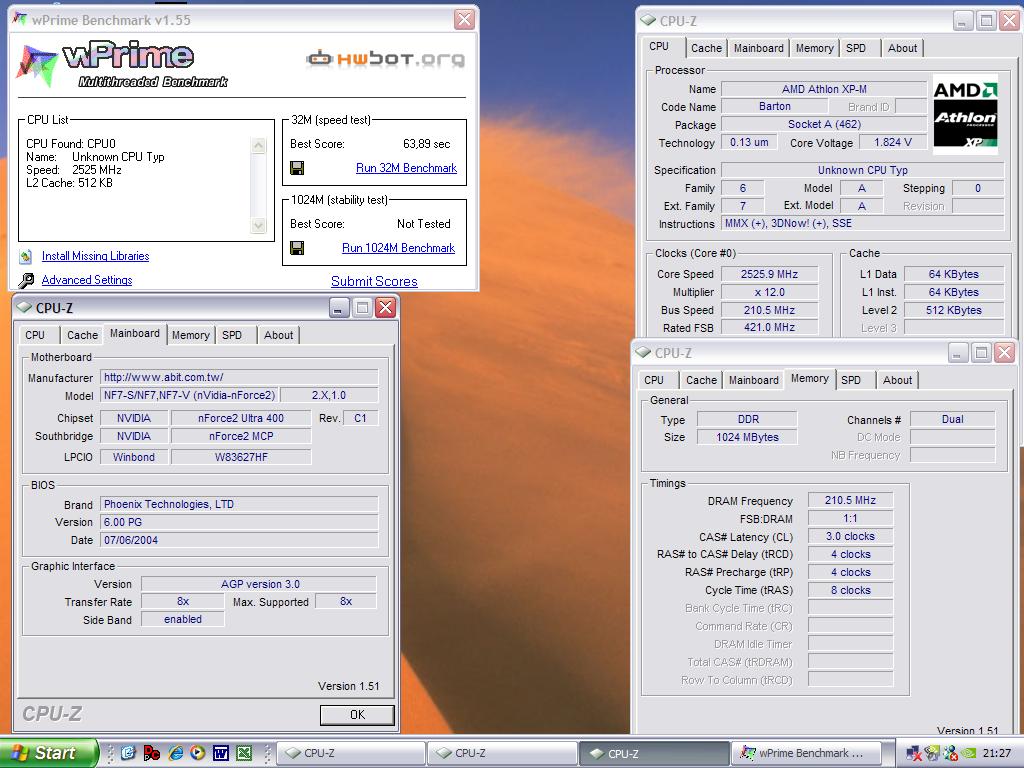
Task: Click Submit Scores link
Action: coord(374,281)
